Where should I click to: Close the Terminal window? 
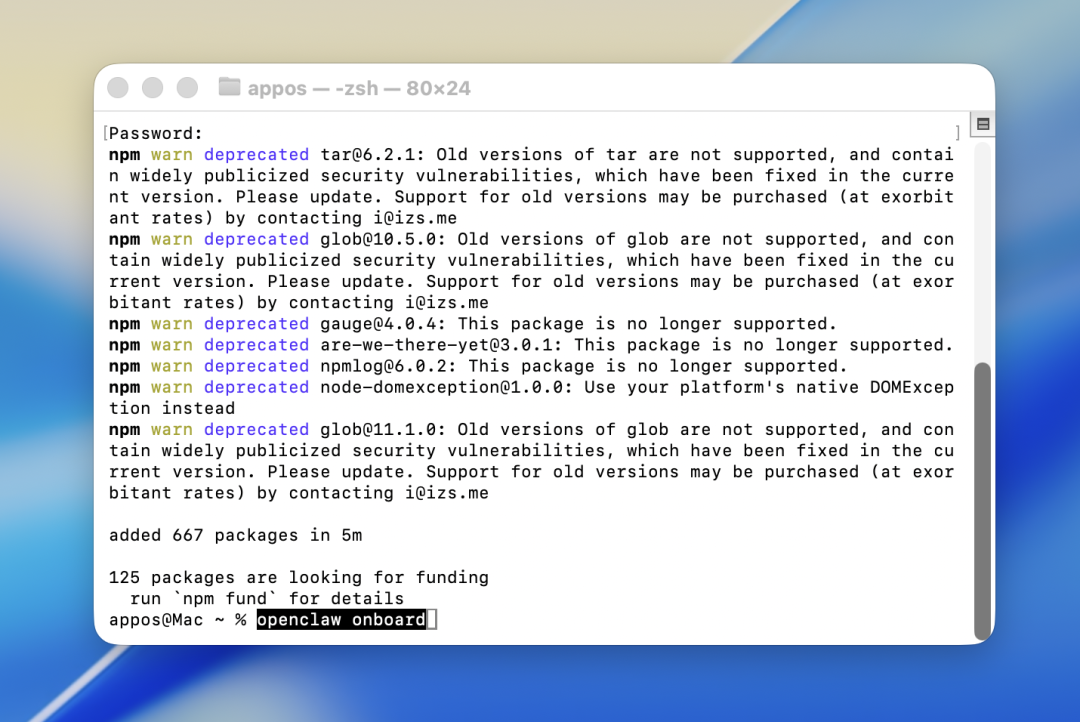[x=118, y=88]
